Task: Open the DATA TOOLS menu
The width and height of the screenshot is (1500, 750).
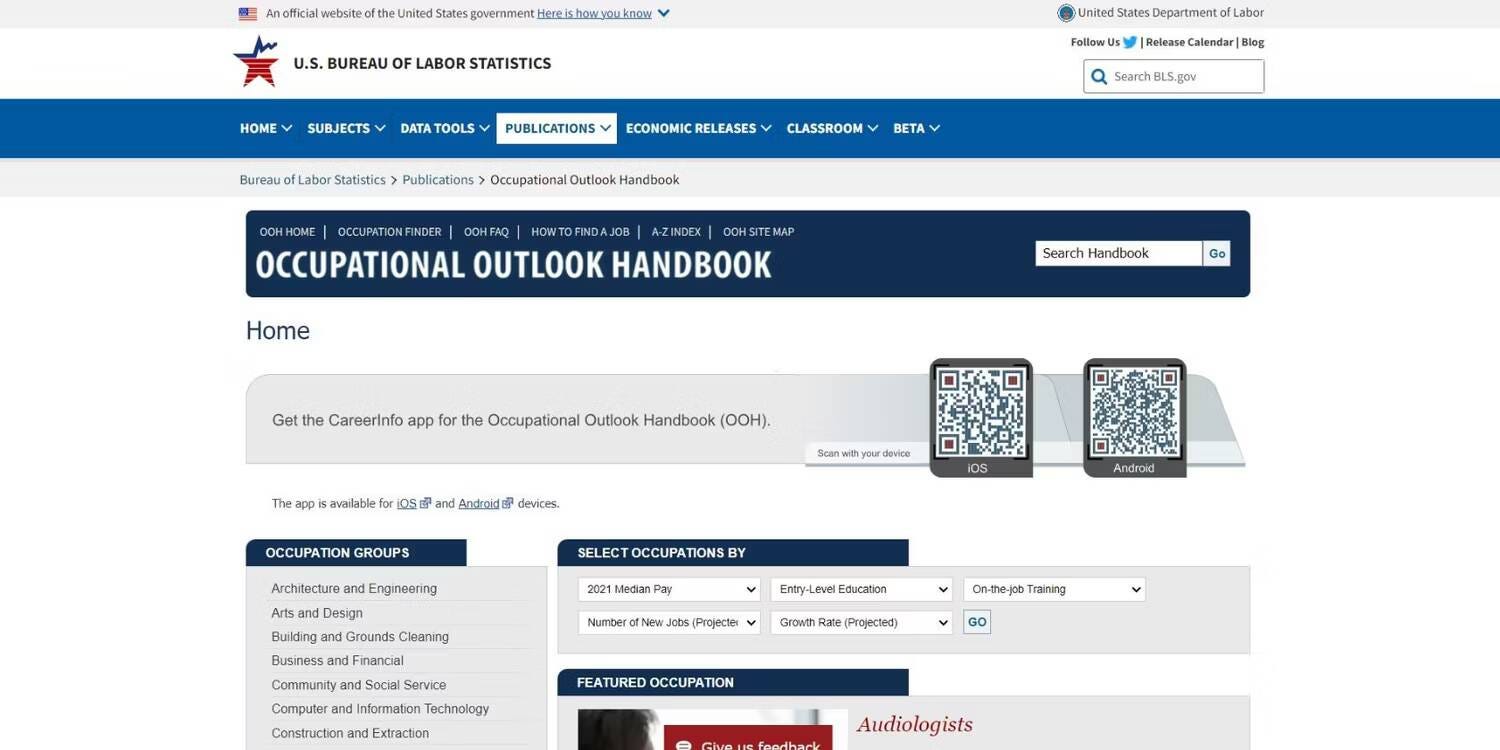Action: click(445, 128)
